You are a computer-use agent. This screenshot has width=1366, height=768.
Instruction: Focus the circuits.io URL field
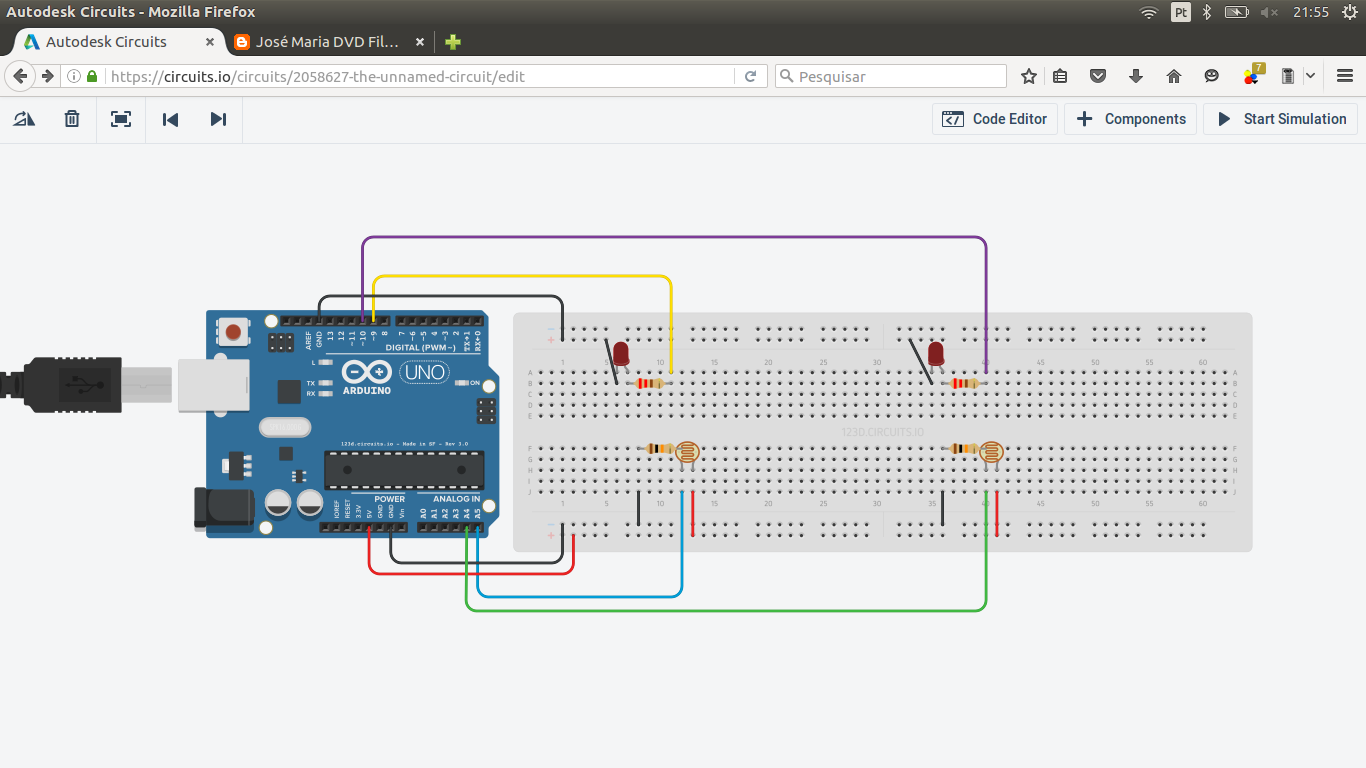click(418, 76)
